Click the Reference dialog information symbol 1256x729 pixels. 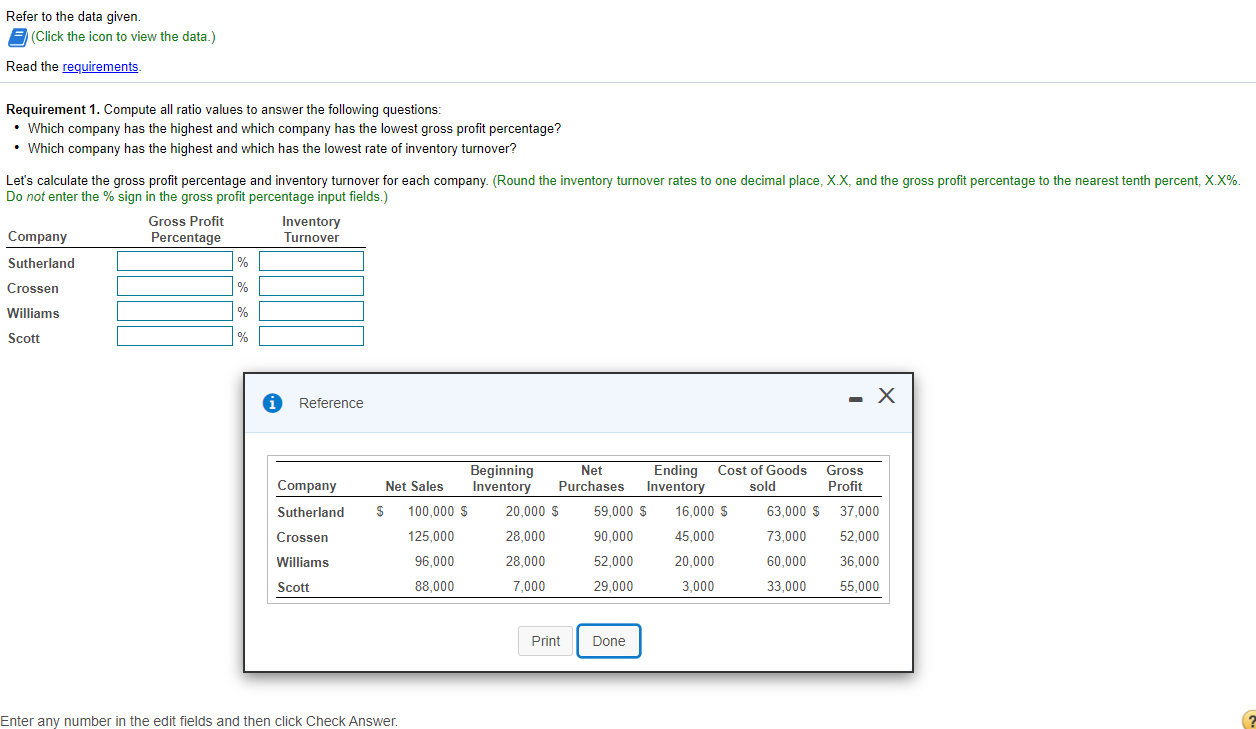pos(272,403)
